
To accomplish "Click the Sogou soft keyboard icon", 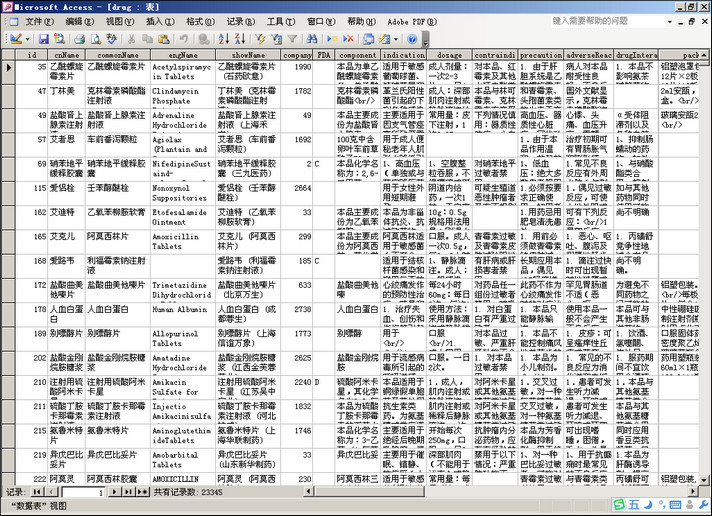I will pos(675,504).
